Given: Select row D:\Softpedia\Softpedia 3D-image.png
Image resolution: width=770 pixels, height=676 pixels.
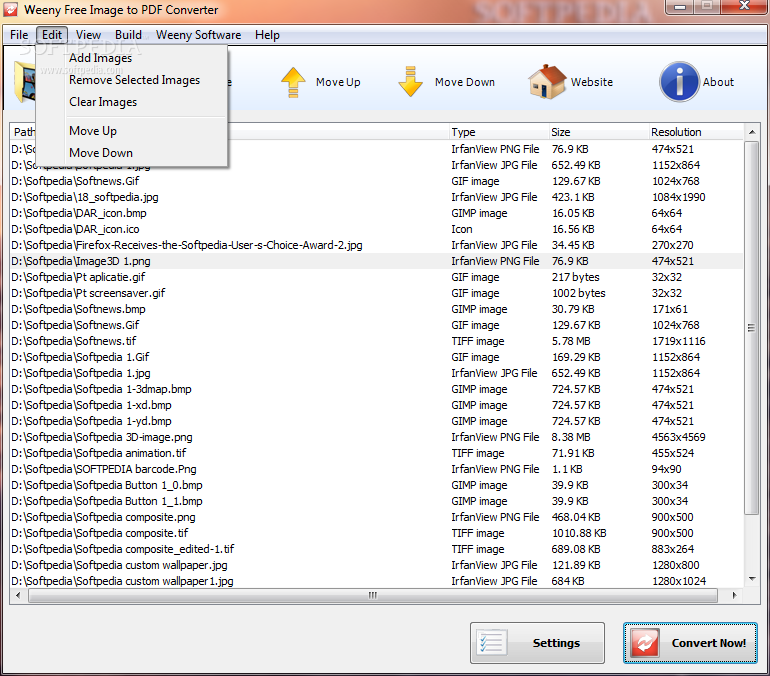Looking at the screenshot, I should [x=377, y=437].
